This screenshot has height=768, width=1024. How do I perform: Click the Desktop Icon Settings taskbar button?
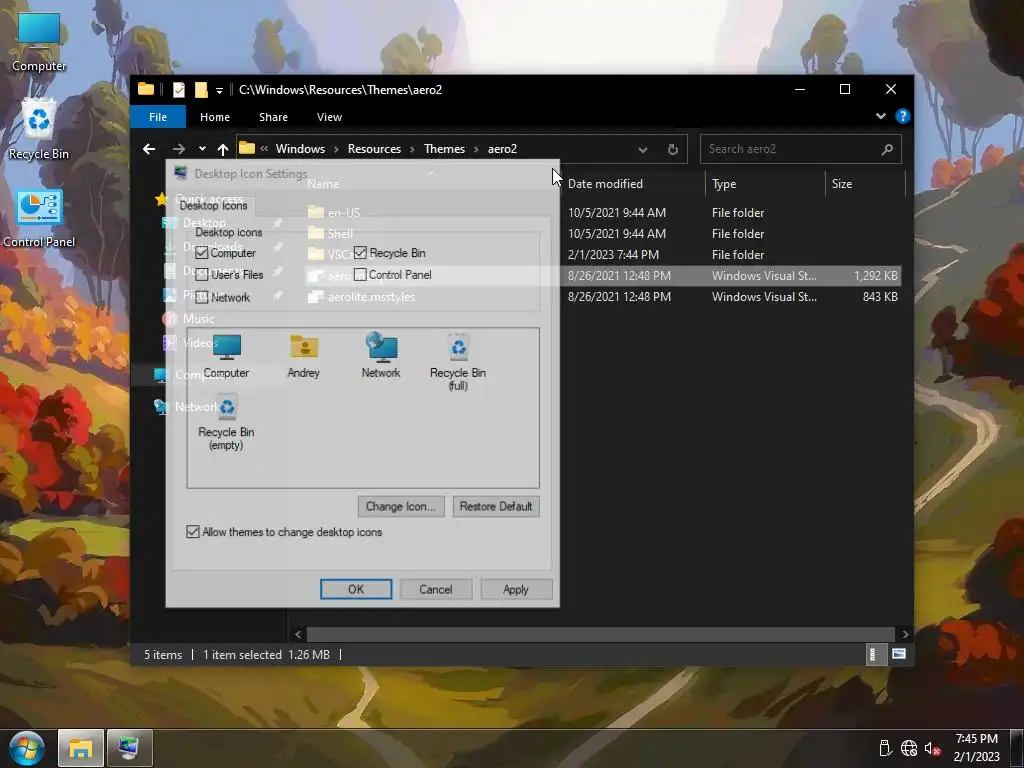point(129,748)
